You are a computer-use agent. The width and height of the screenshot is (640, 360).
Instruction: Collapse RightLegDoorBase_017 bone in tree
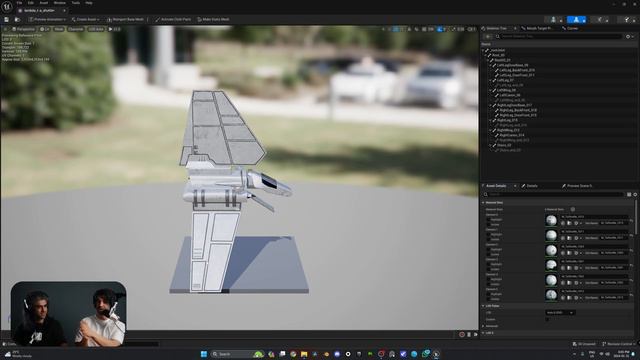click(x=490, y=105)
